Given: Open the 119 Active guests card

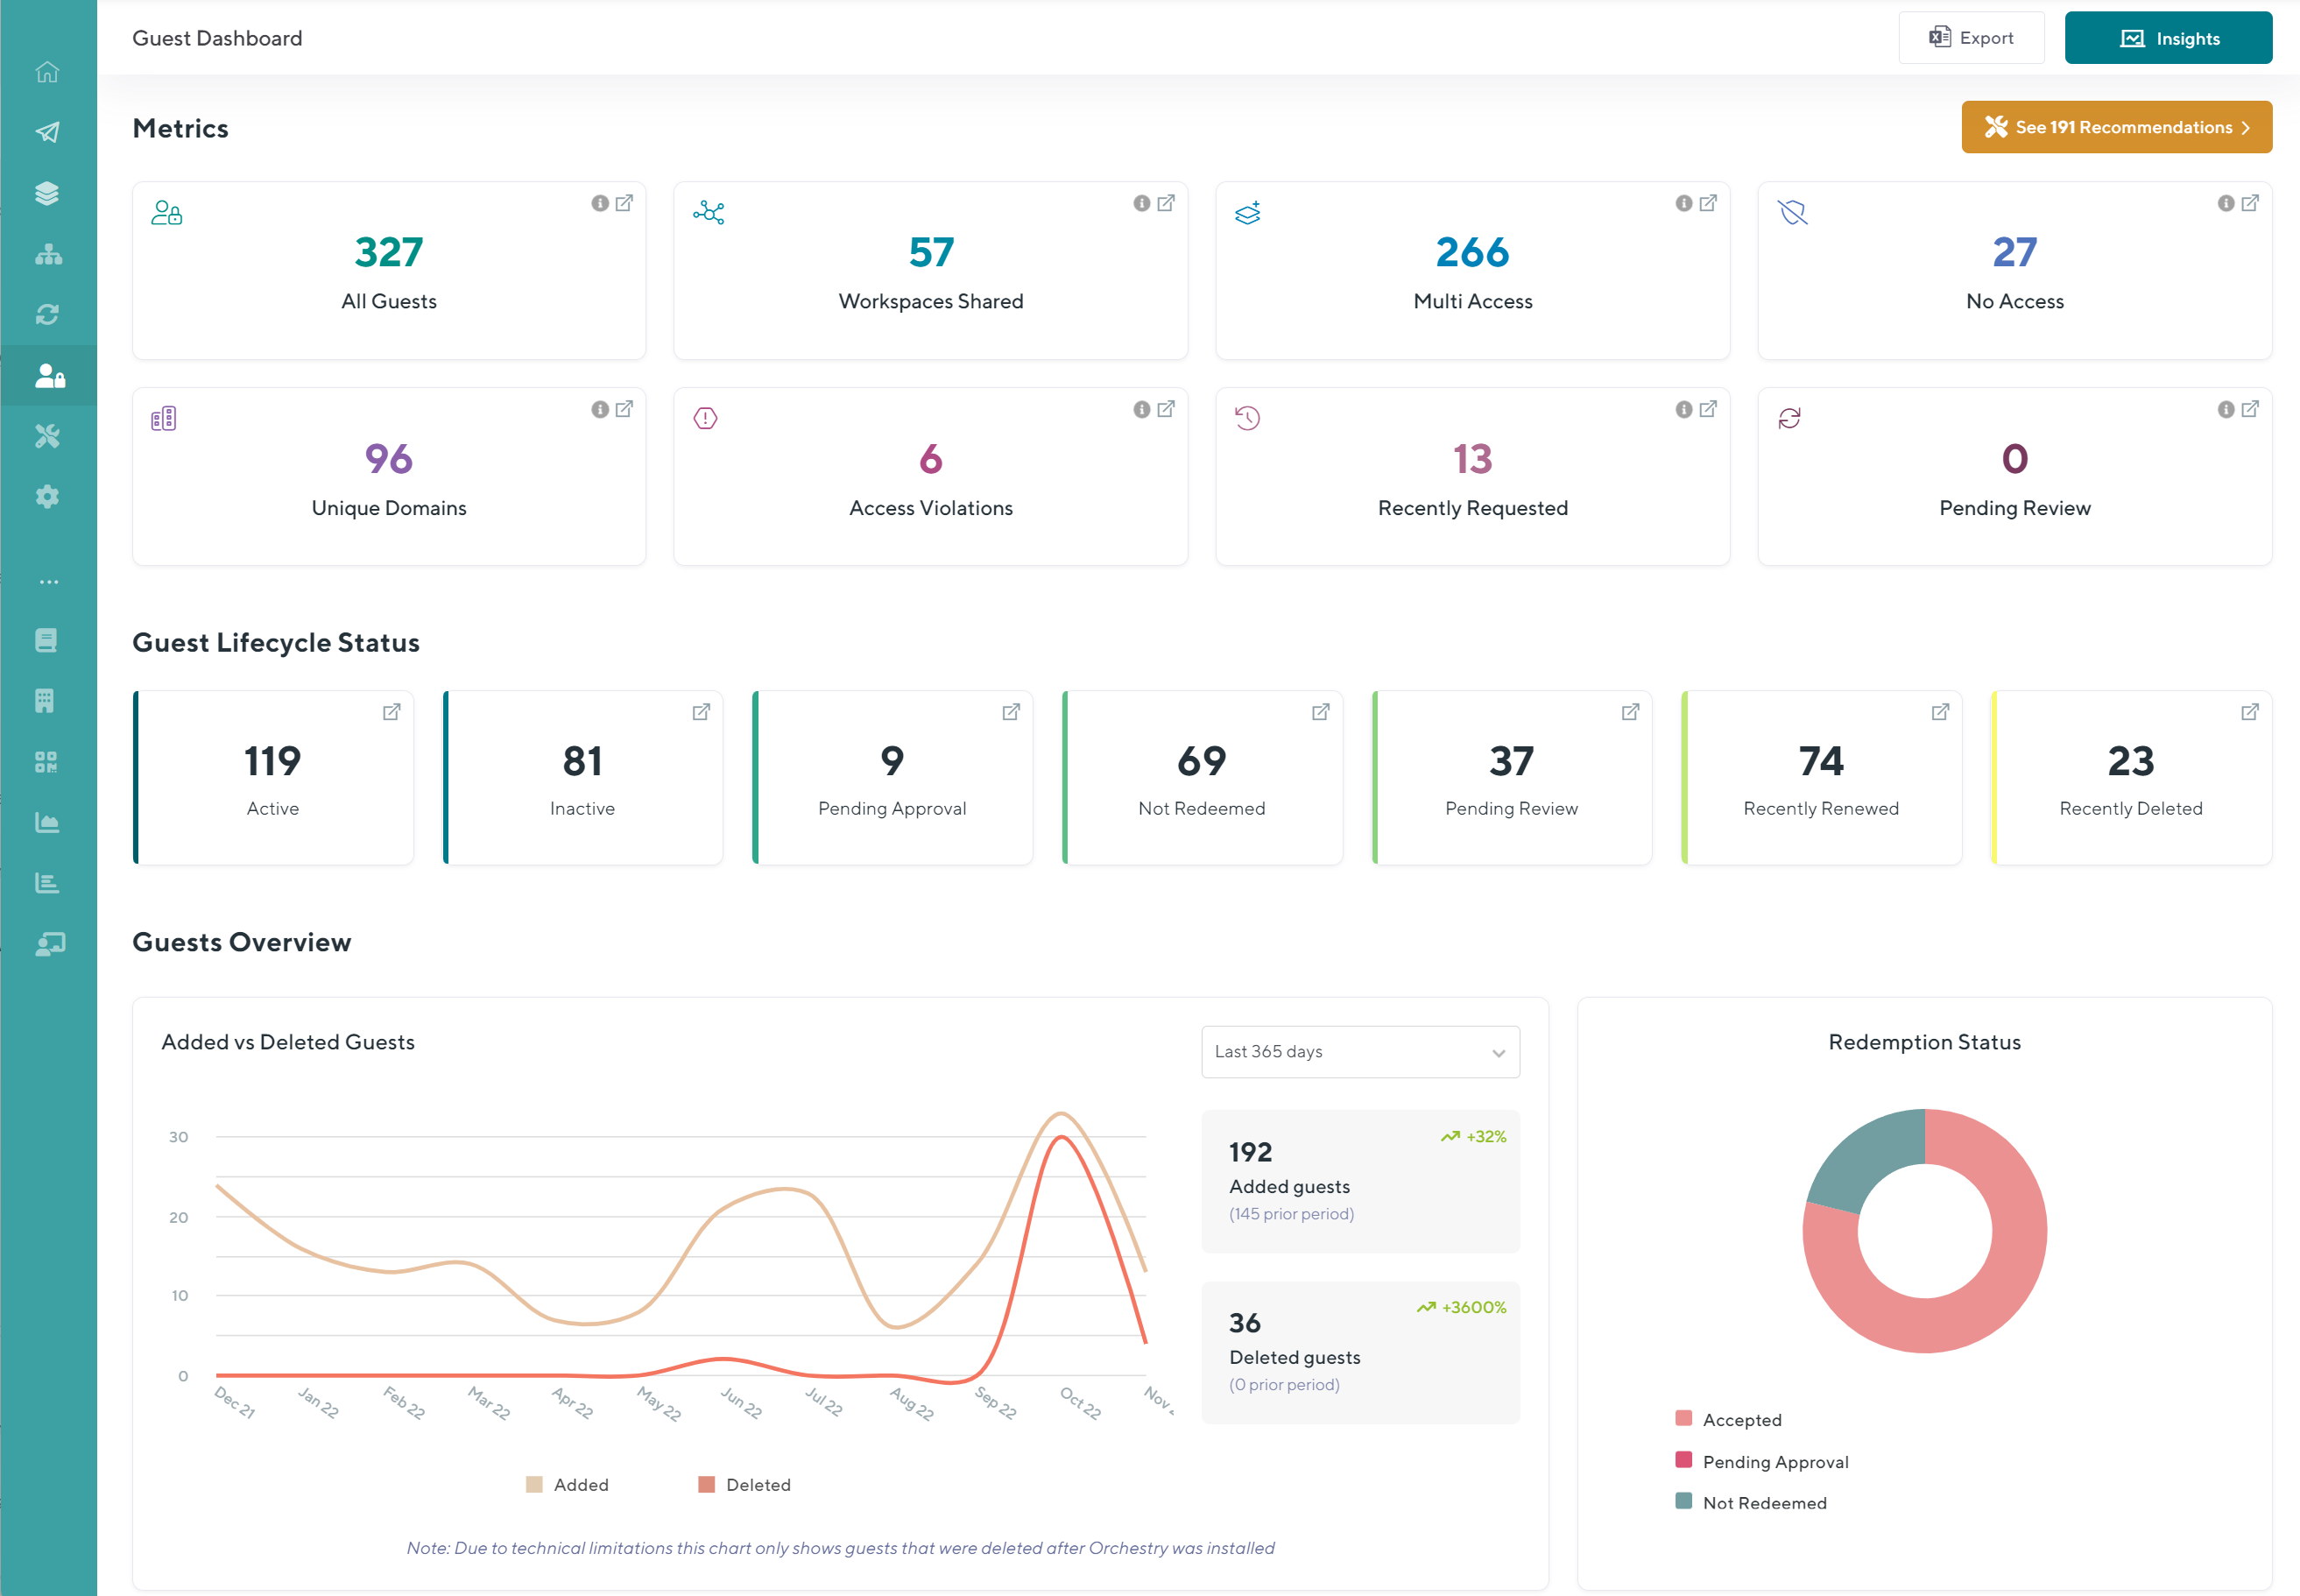Looking at the screenshot, I should pos(273,778).
